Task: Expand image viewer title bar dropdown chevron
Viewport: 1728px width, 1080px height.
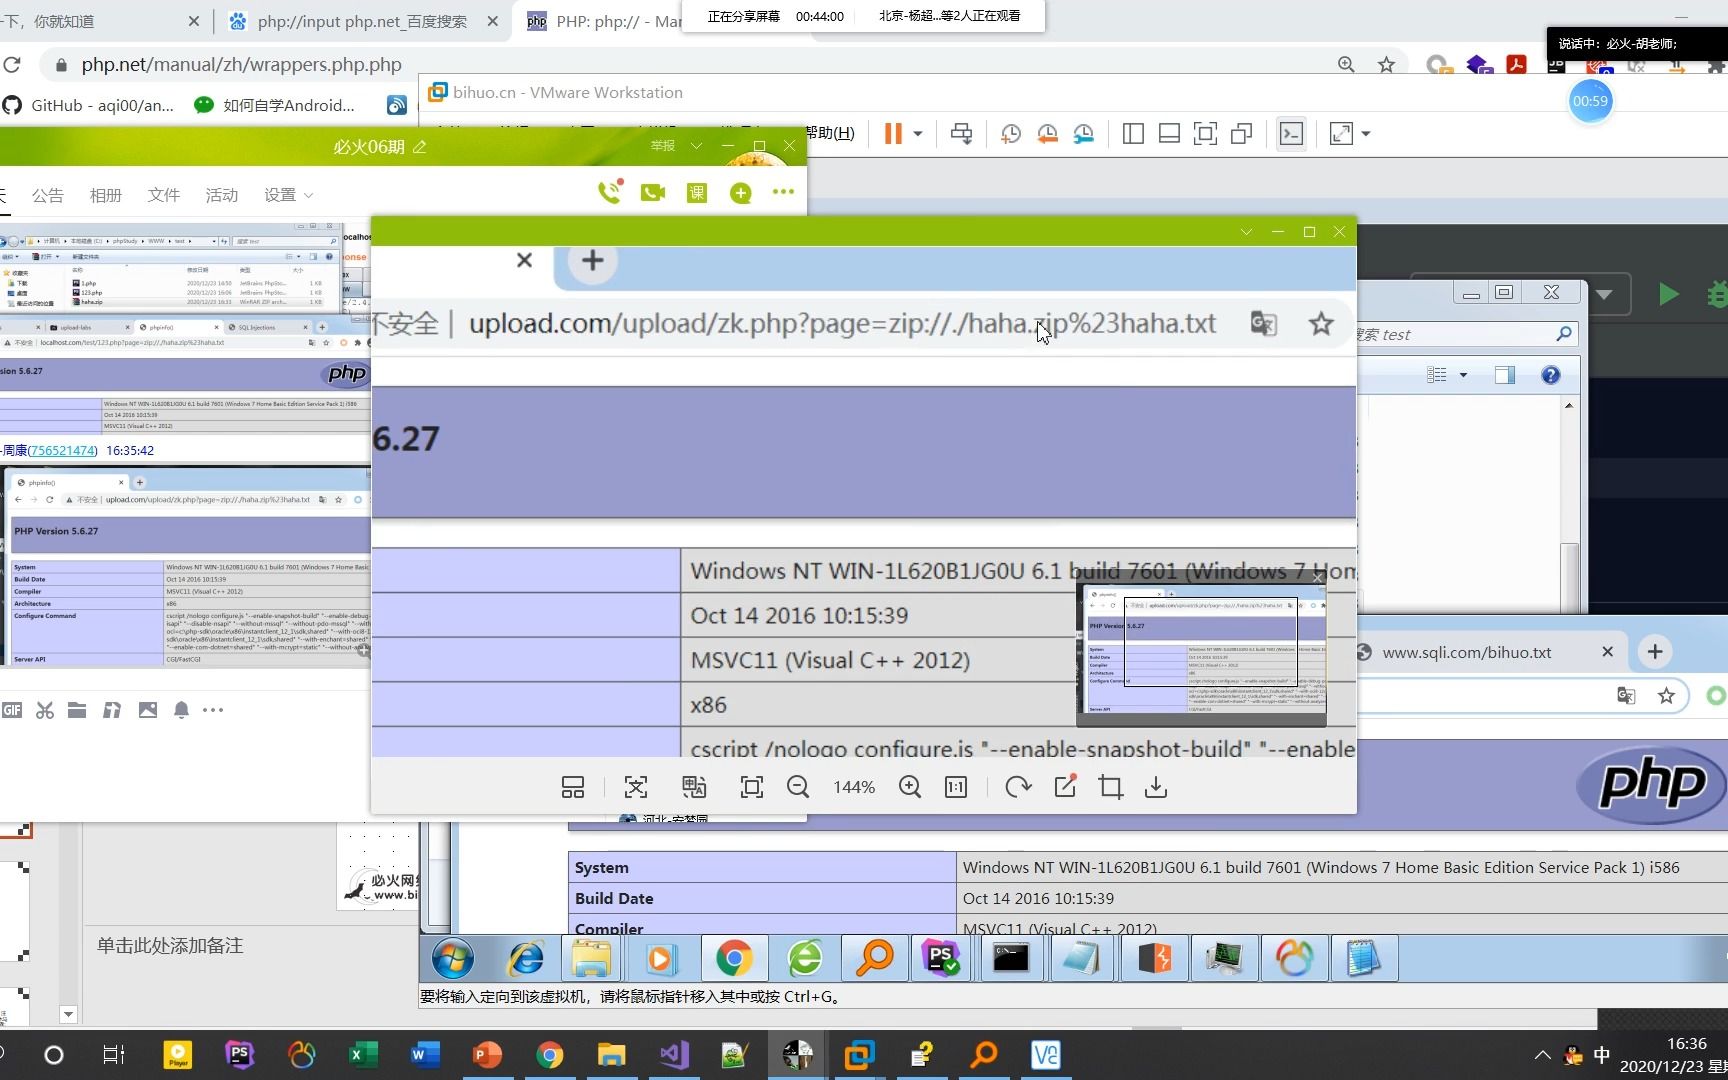Action: point(1246,232)
